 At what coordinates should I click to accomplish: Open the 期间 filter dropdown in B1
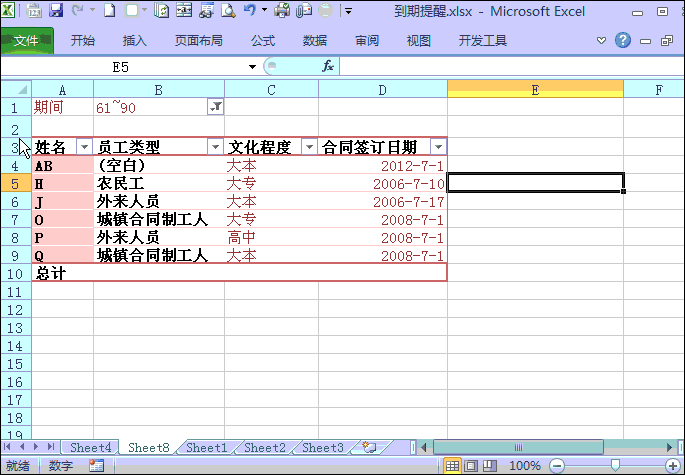216,107
